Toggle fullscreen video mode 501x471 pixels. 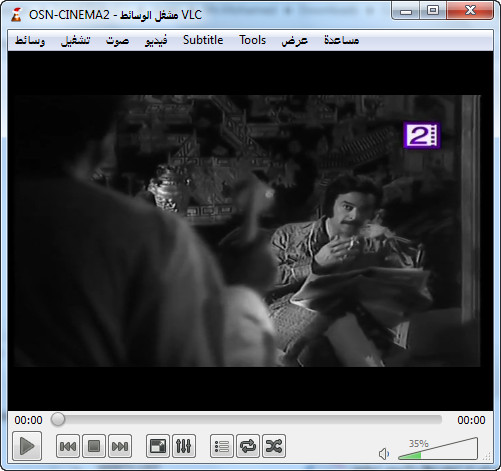coord(158,446)
